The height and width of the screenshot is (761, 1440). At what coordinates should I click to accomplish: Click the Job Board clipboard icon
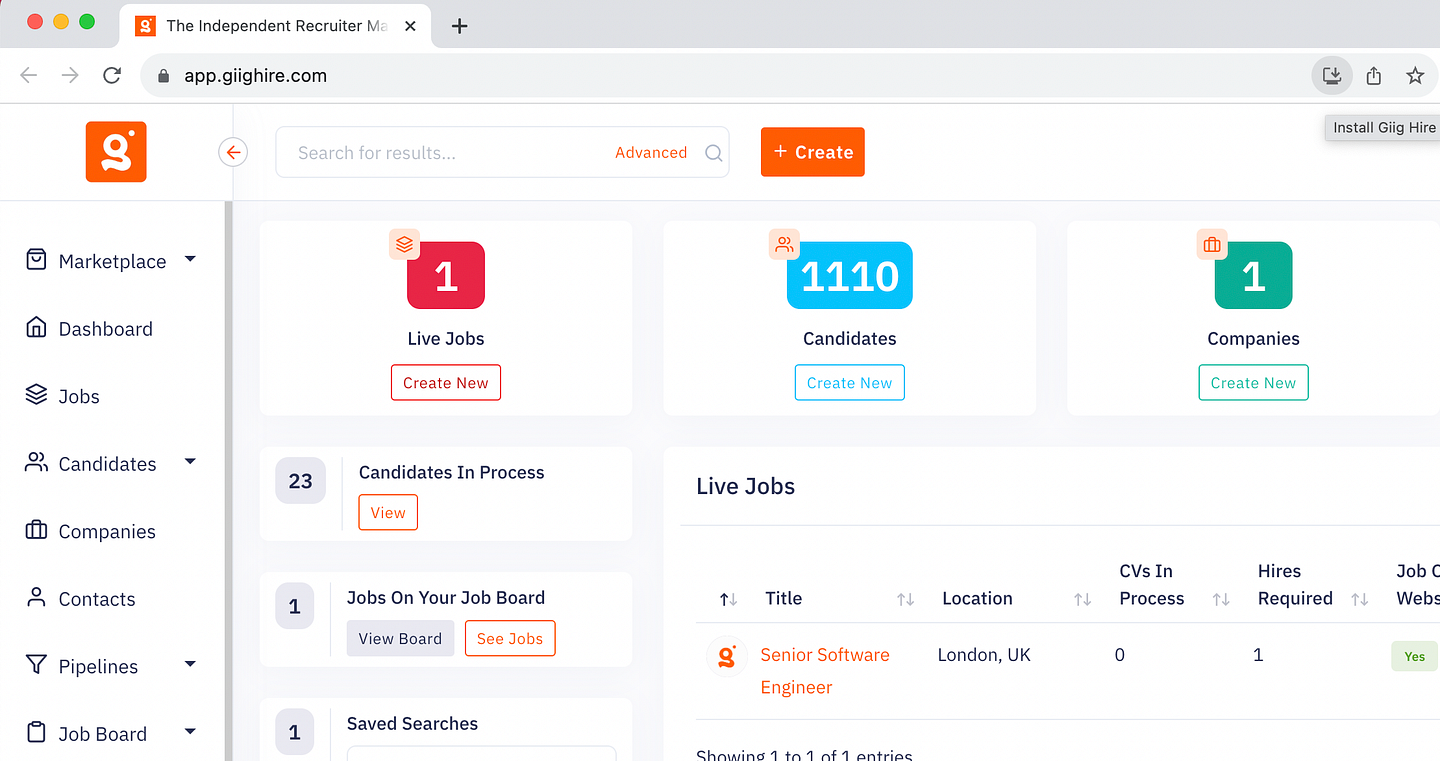pos(36,733)
